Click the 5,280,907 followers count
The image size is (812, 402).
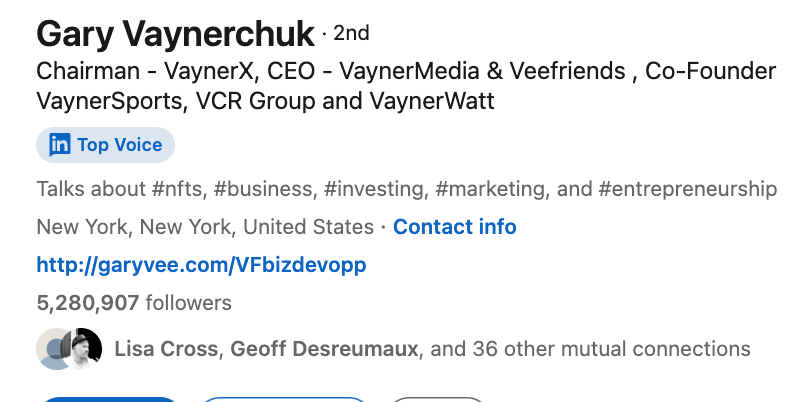(x=134, y=302)
